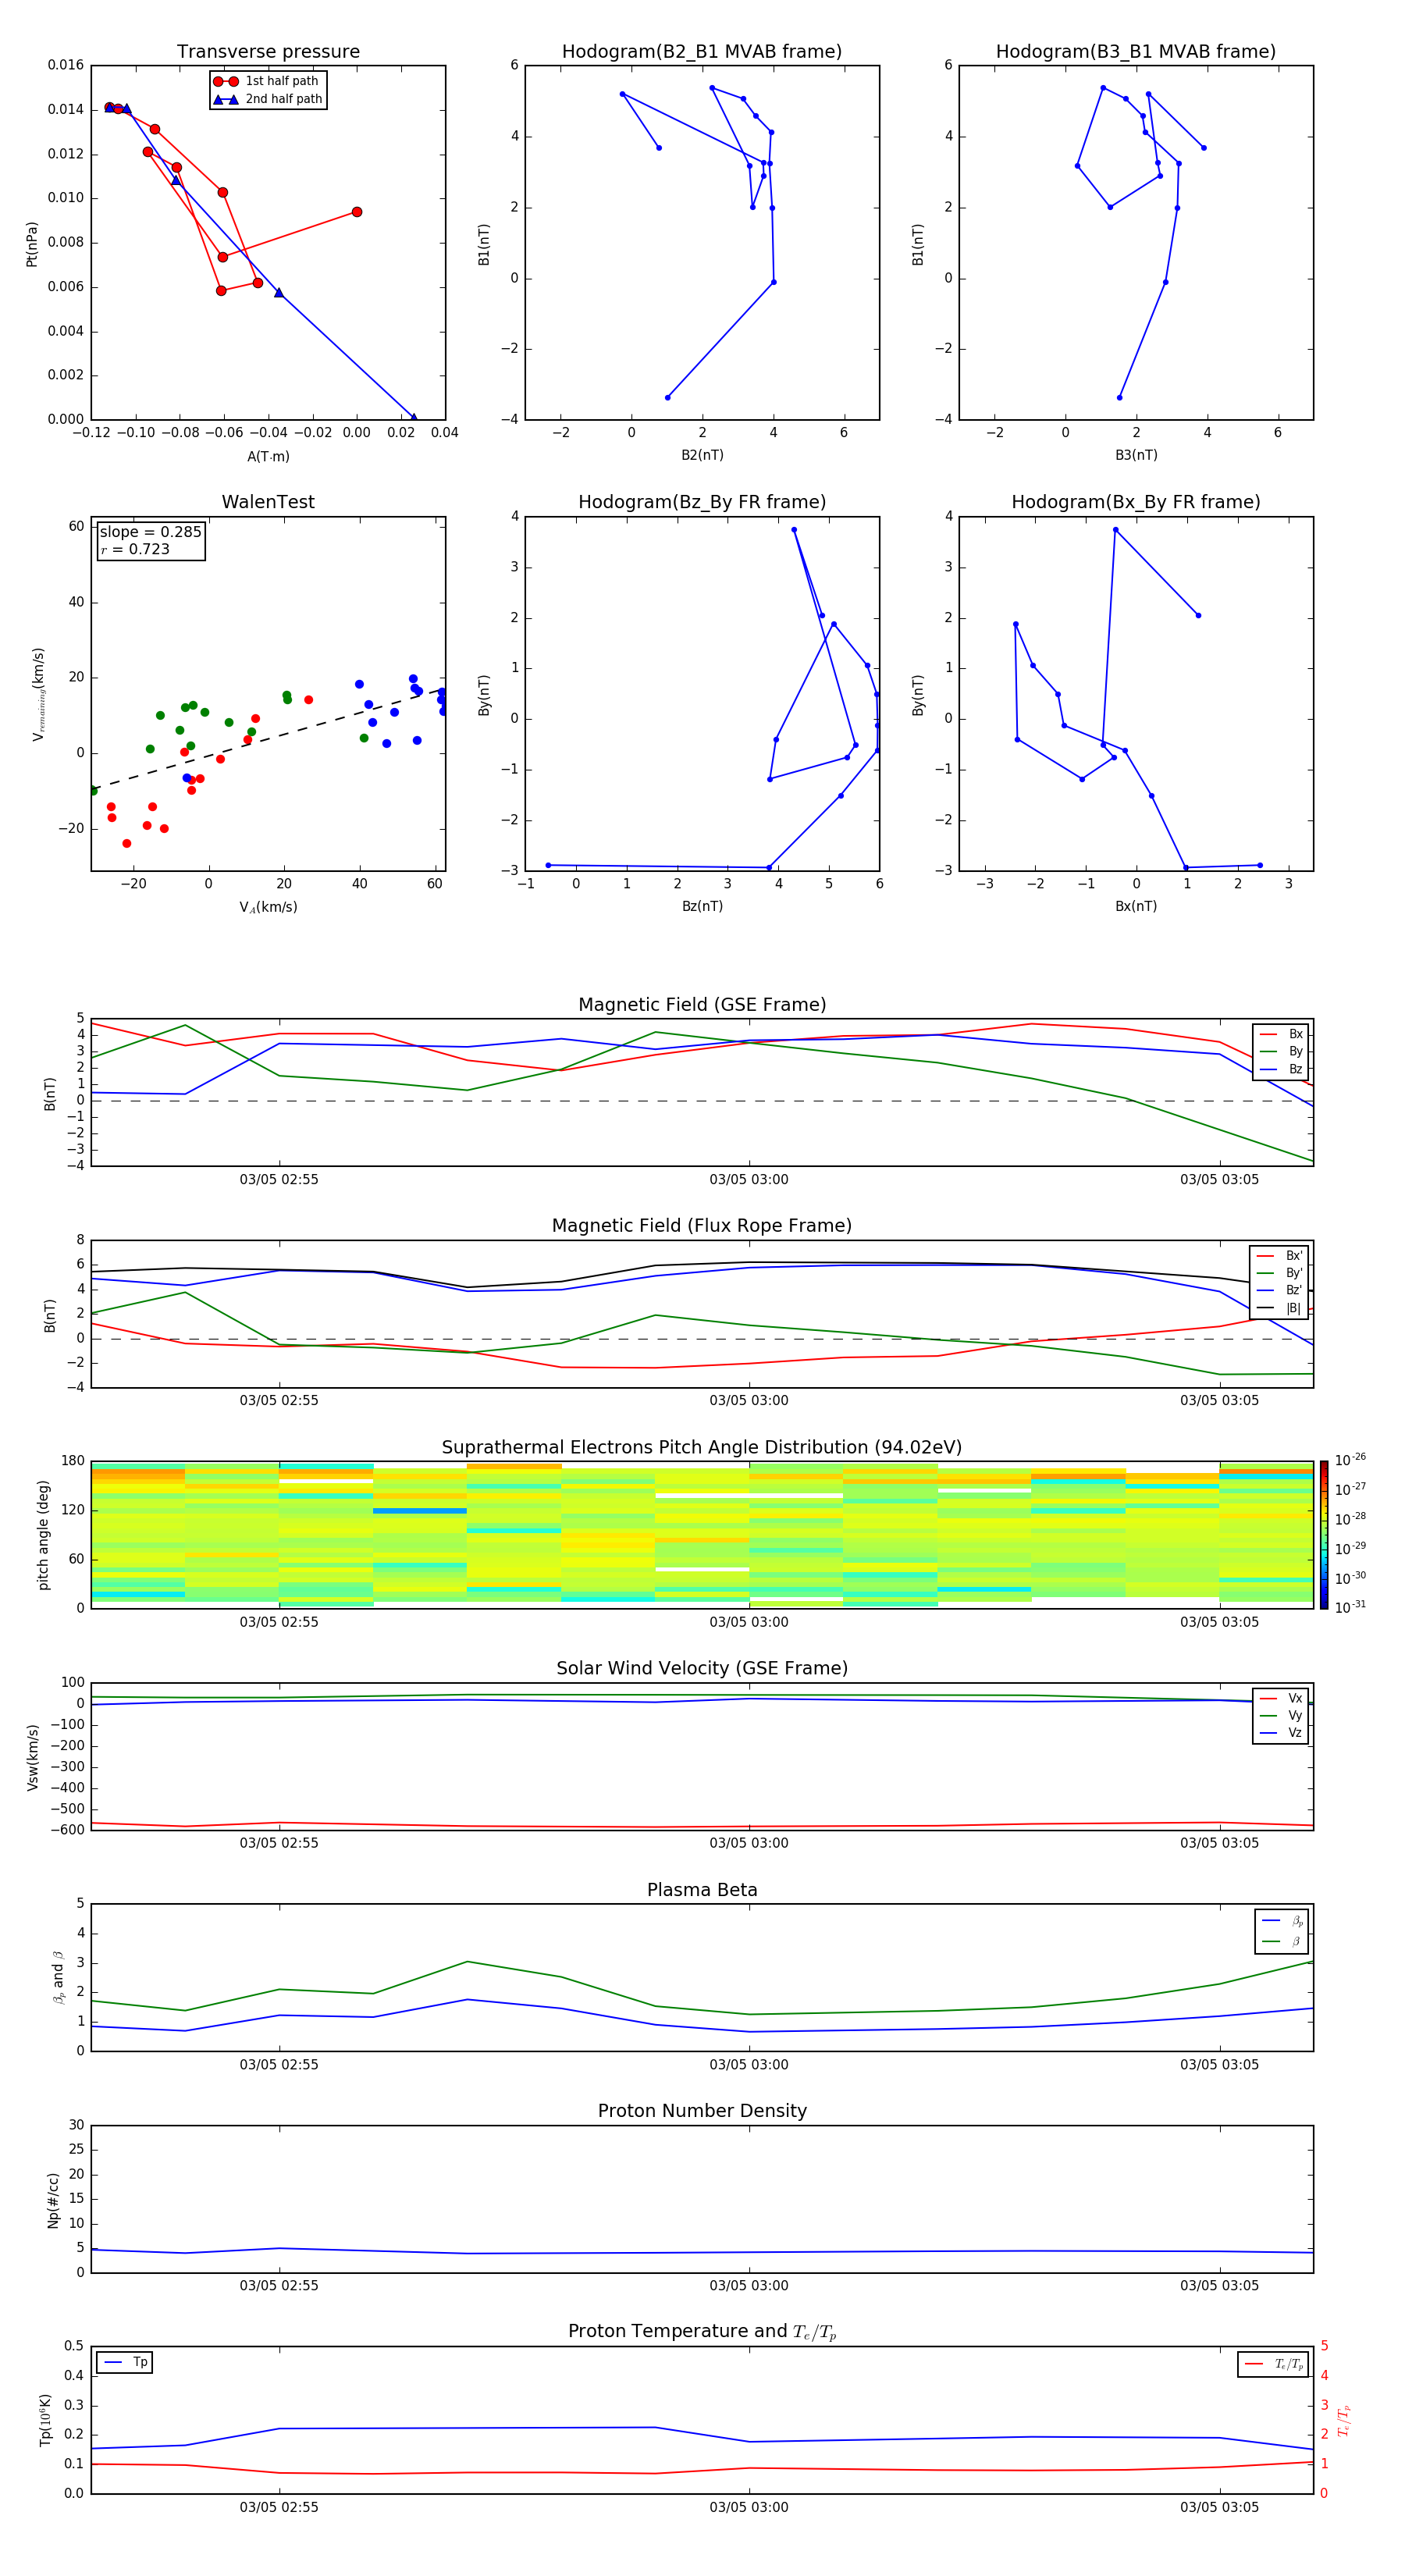Click the 'Solar Wind Velocity (GSE Frame)' title
Image resolution: width=1405 pixels, height=2576 pixels.
click(702, 1668)
